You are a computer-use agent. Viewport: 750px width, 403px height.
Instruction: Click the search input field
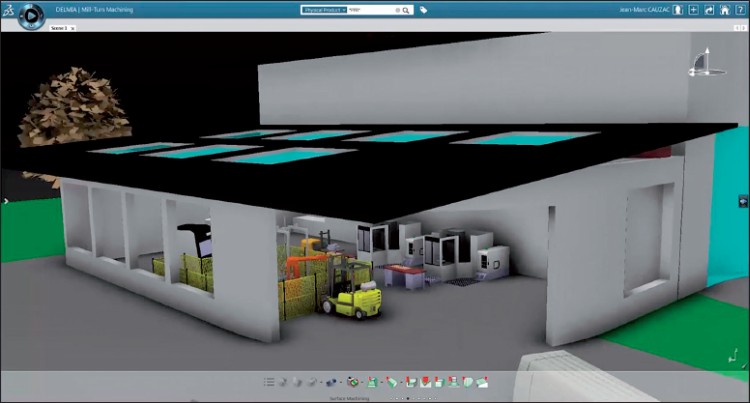click(370, 10)
